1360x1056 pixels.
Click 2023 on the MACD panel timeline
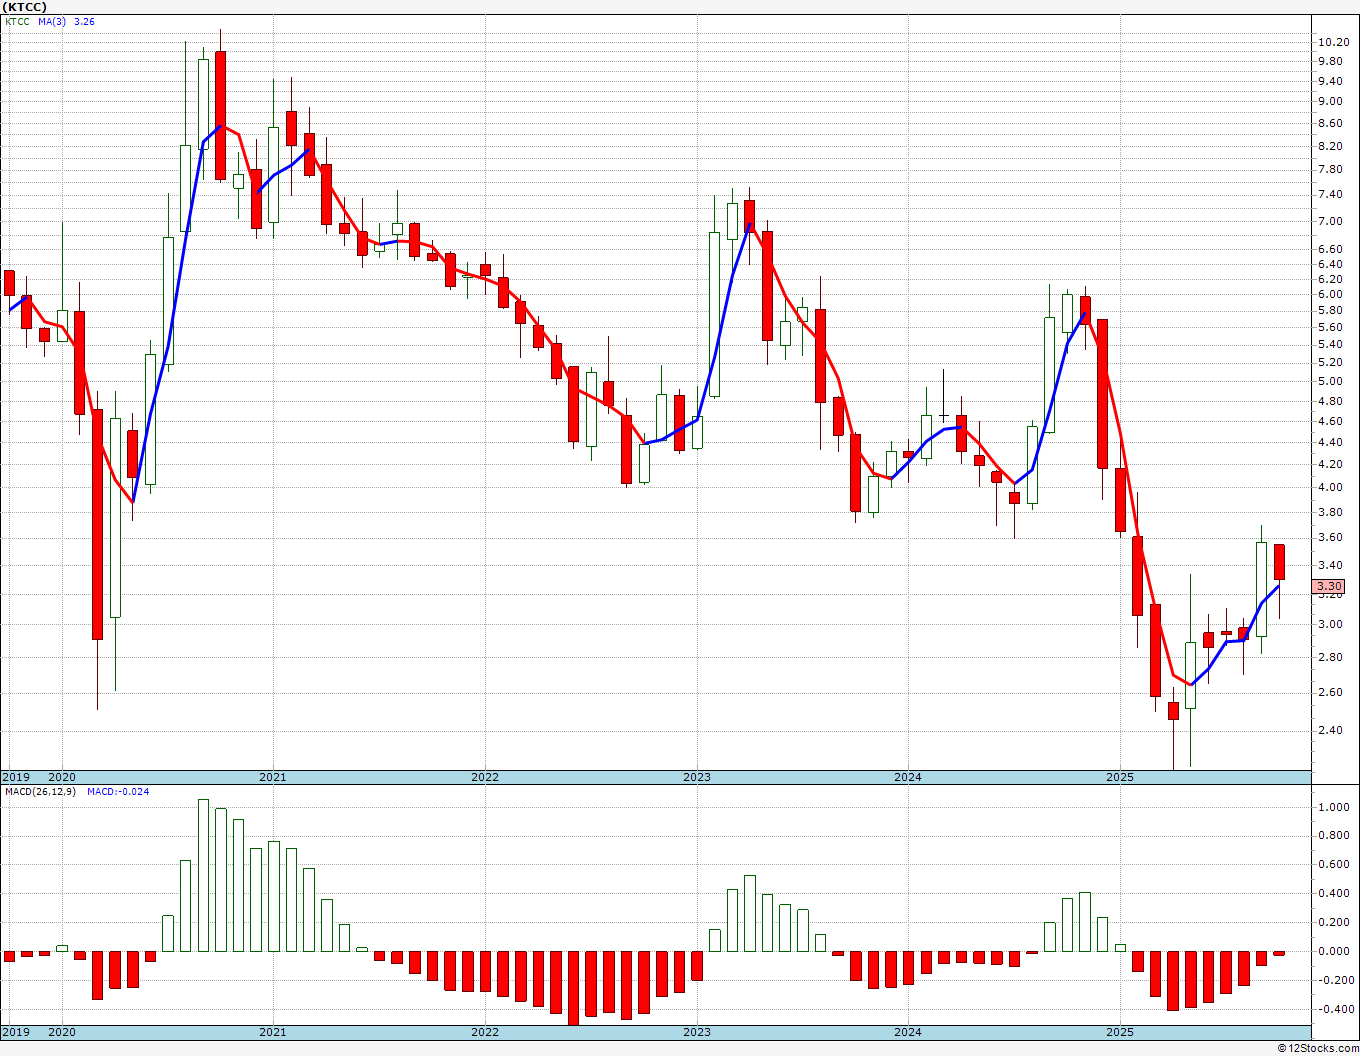697,1032
